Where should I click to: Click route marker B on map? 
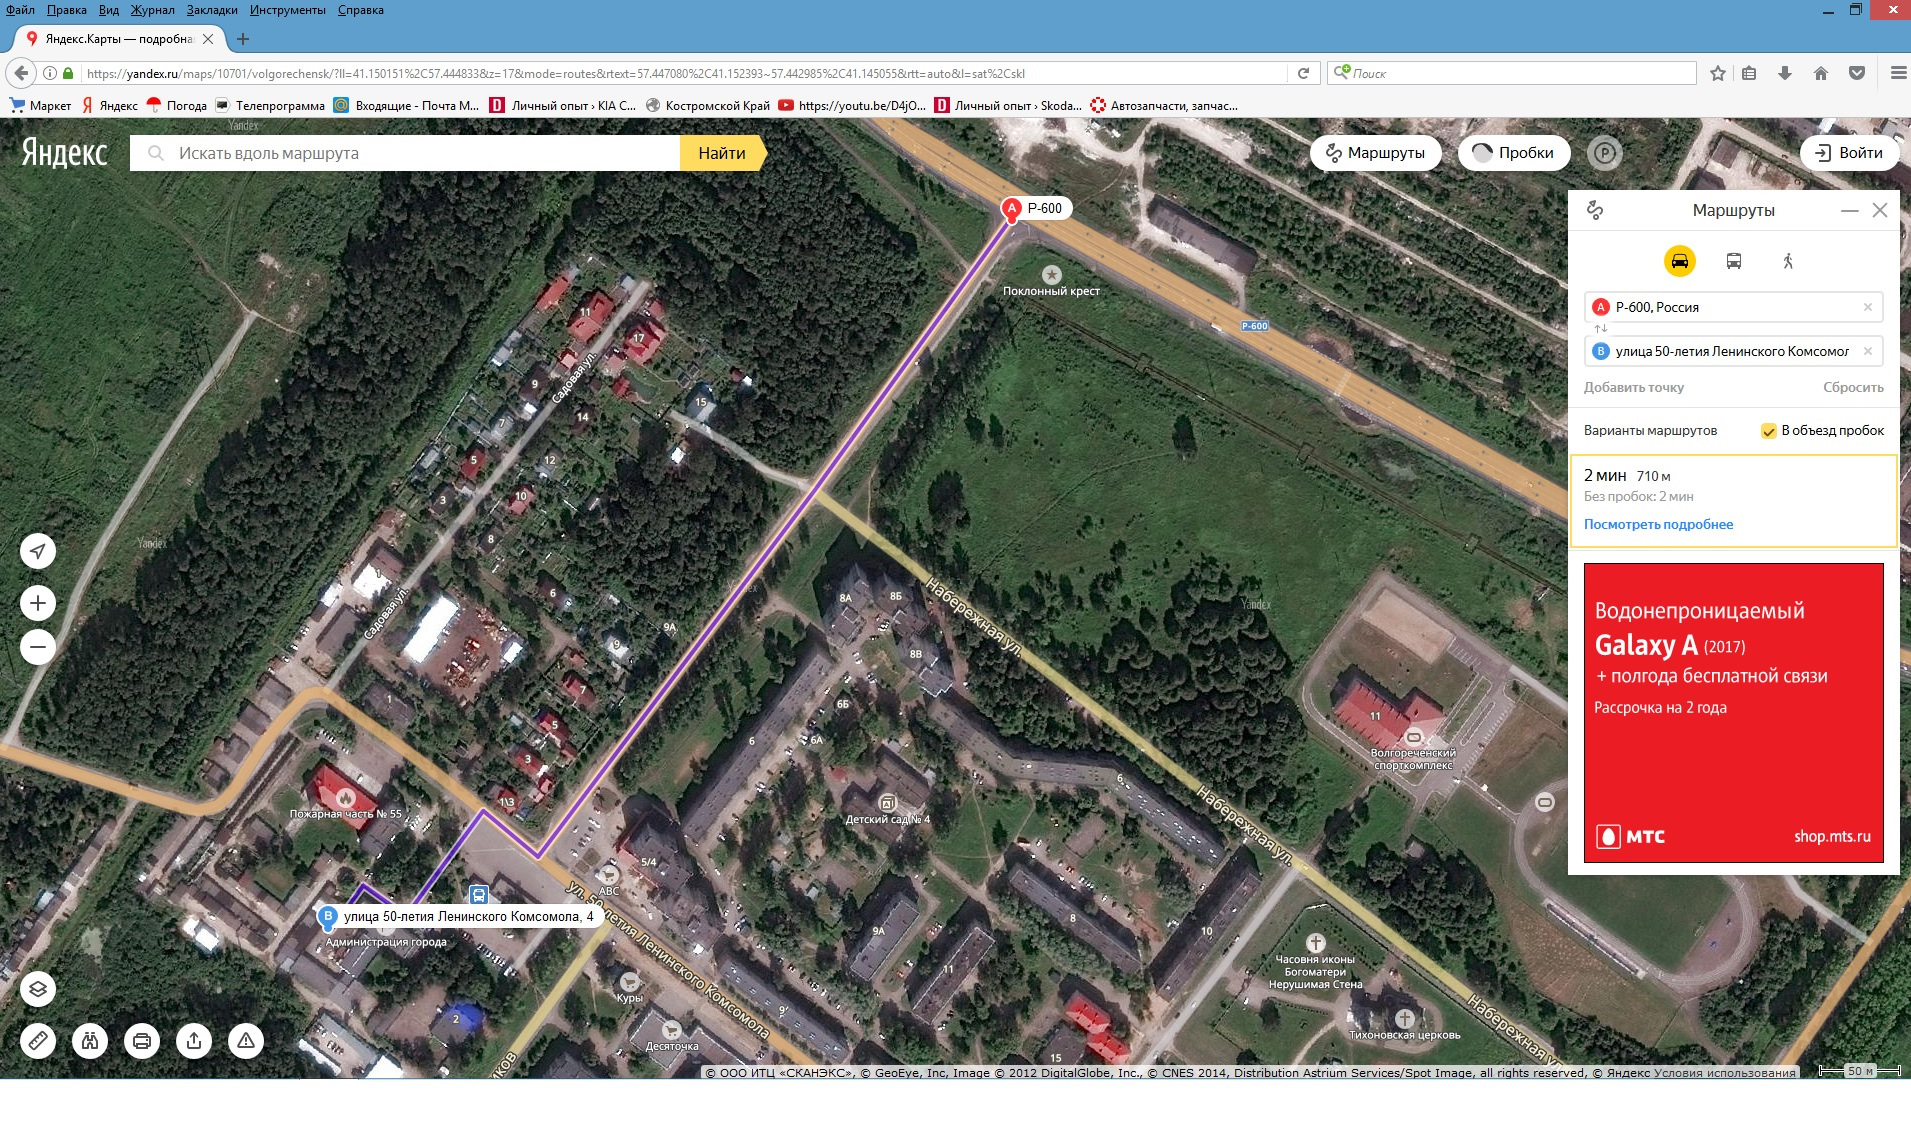[x=327, y=917]
